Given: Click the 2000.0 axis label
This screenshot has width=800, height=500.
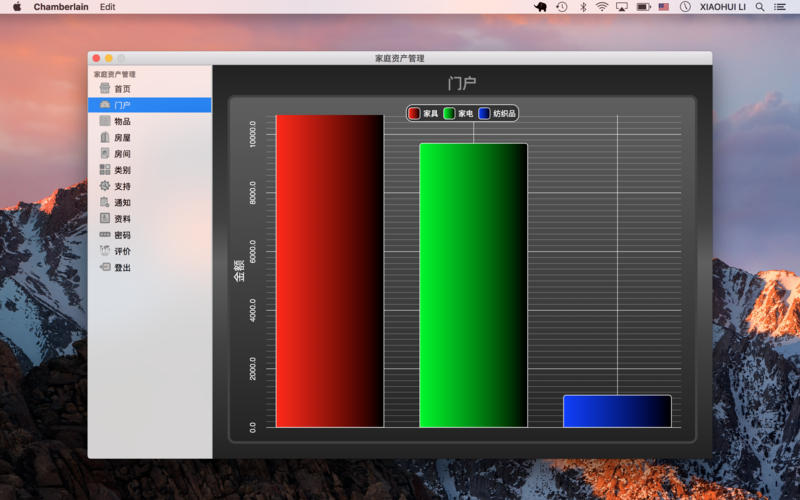Looking at the screenshot, I should click(x=253, y=368).
